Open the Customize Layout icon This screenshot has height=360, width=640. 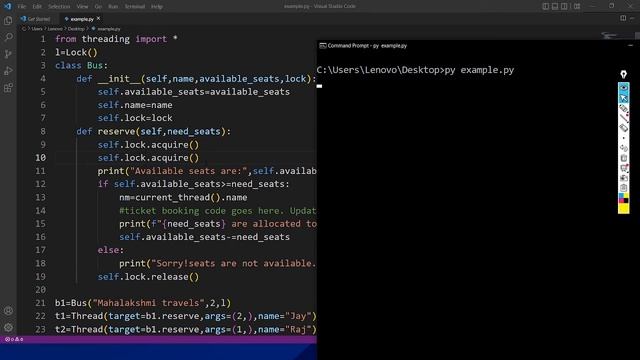click(577, 6)
